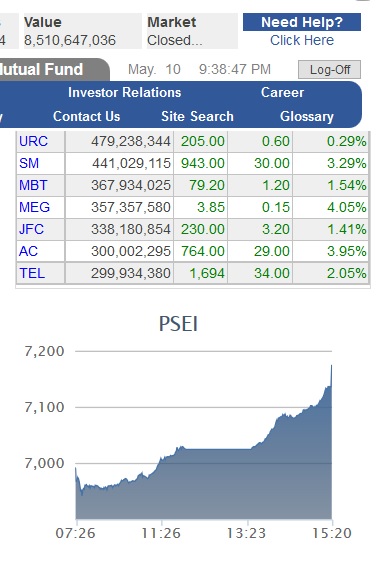Open the Glossary page
Screen dimensions: 390x562
307,116
